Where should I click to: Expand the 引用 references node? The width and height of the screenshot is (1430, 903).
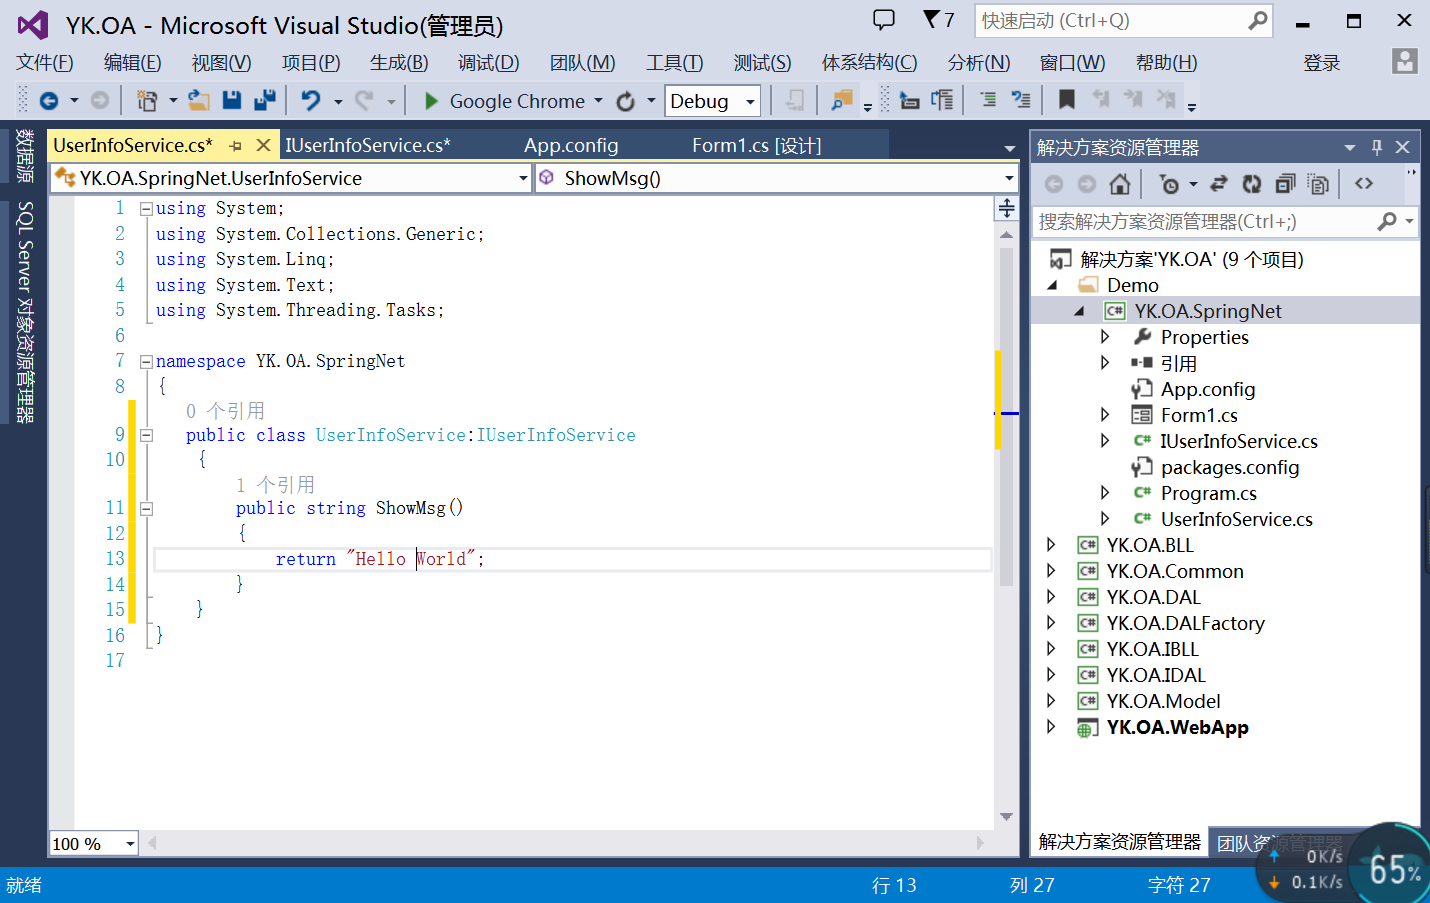tap(1105, 363)
